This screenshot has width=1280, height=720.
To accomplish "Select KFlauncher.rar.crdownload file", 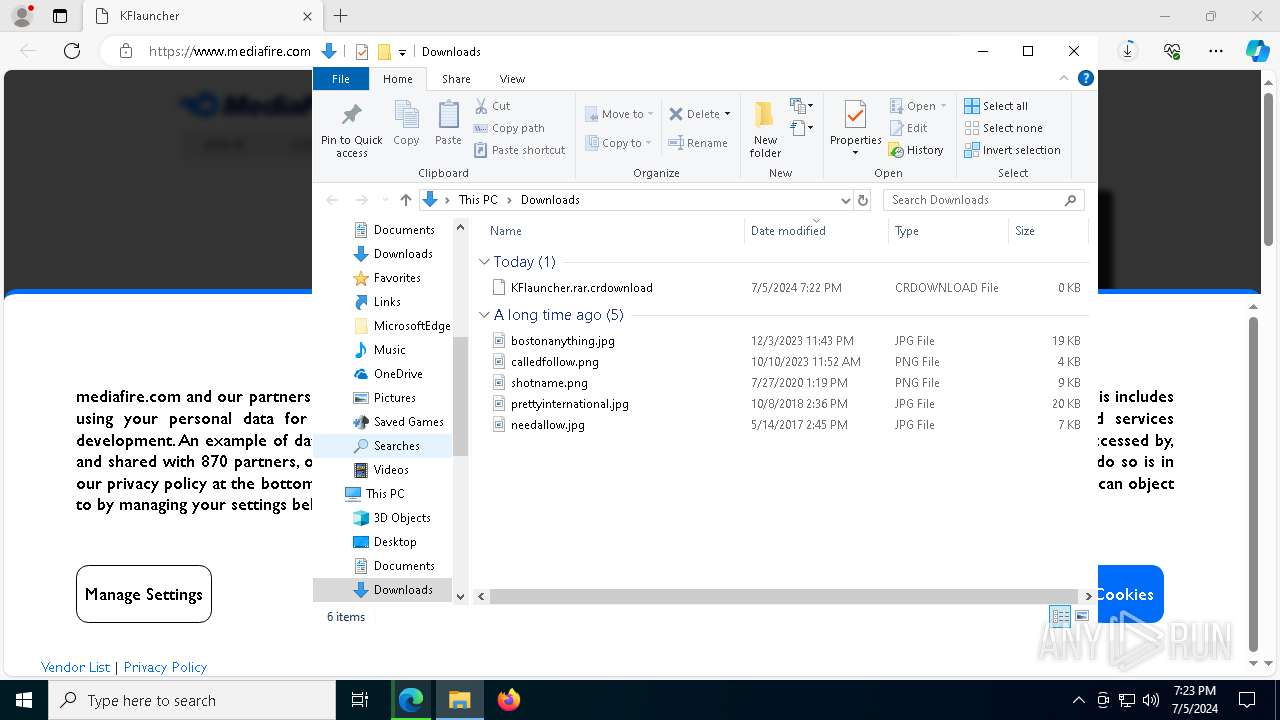I will pyautogui.click(x=581, y=288).
